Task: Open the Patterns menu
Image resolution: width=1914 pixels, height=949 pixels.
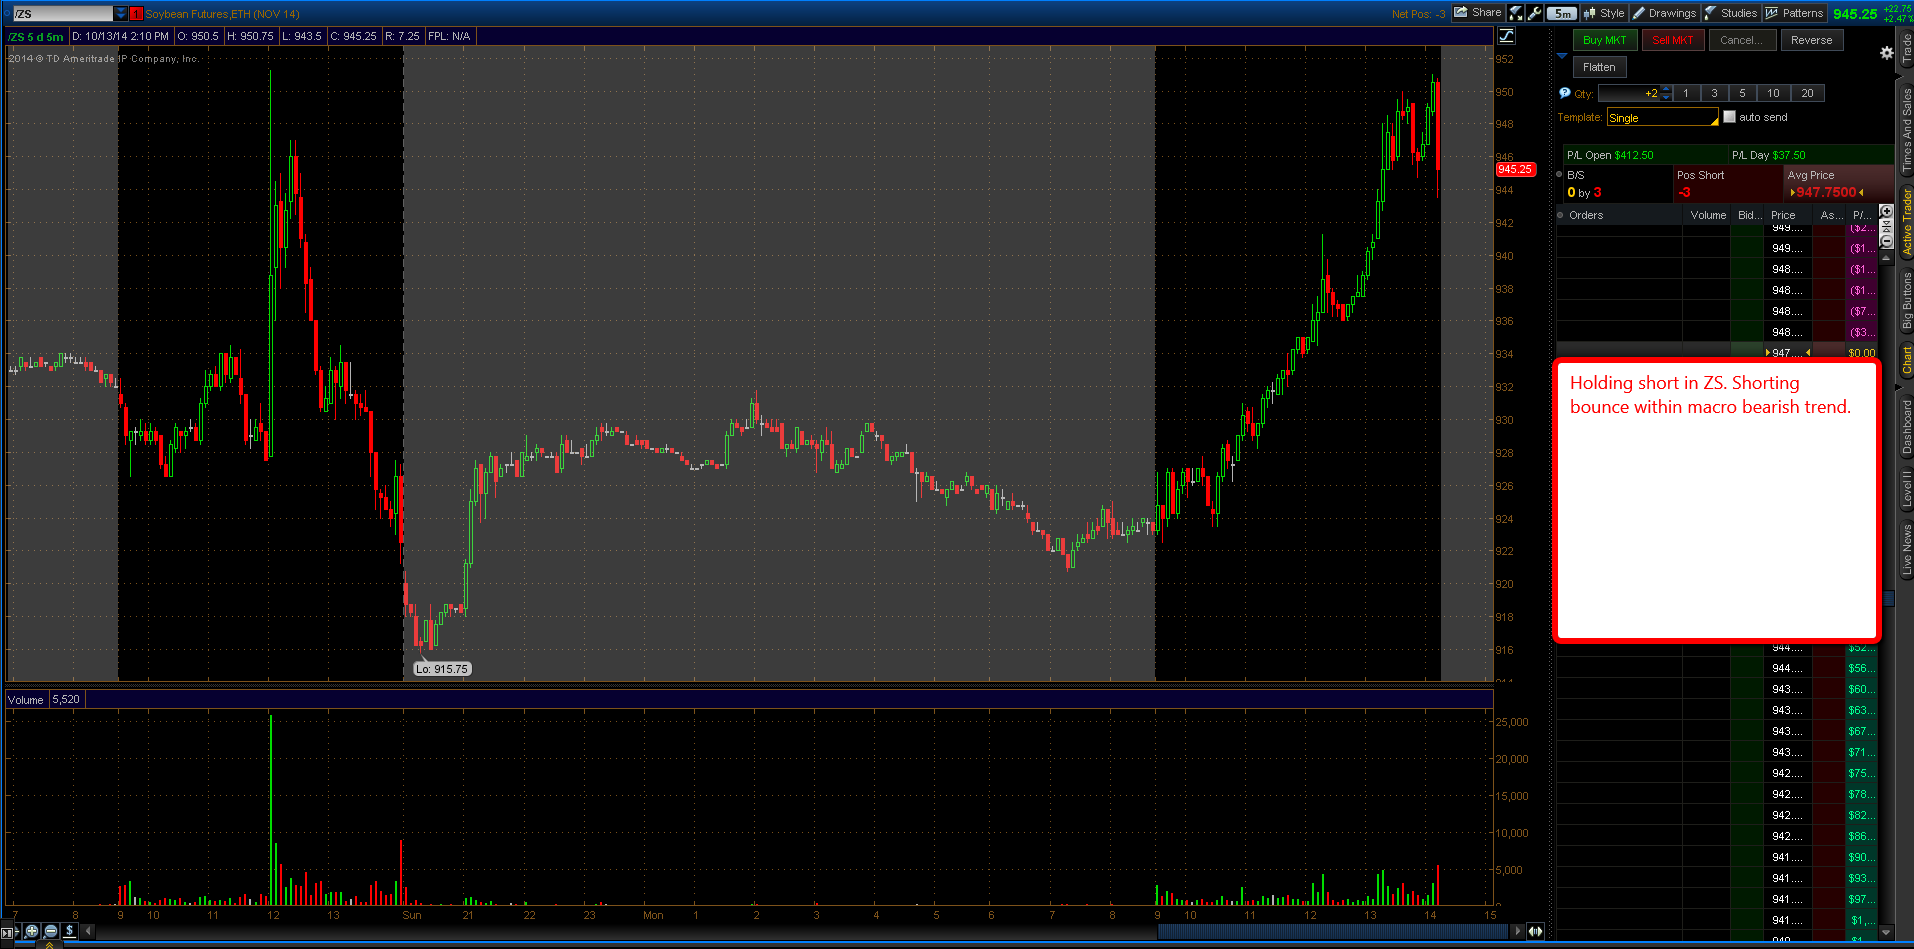Action: [x=1795, y=13]
